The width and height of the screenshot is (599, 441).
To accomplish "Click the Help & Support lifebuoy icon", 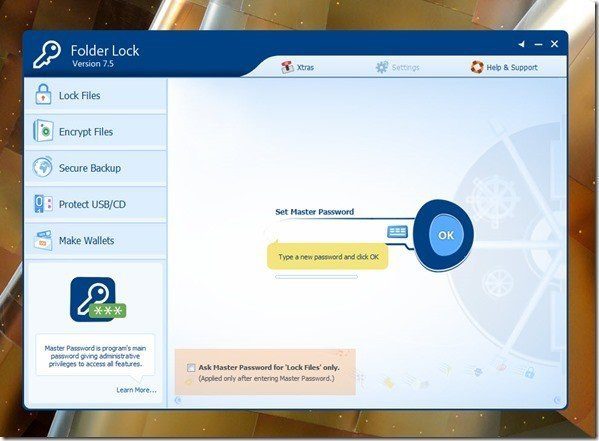I will click(477, 67).
